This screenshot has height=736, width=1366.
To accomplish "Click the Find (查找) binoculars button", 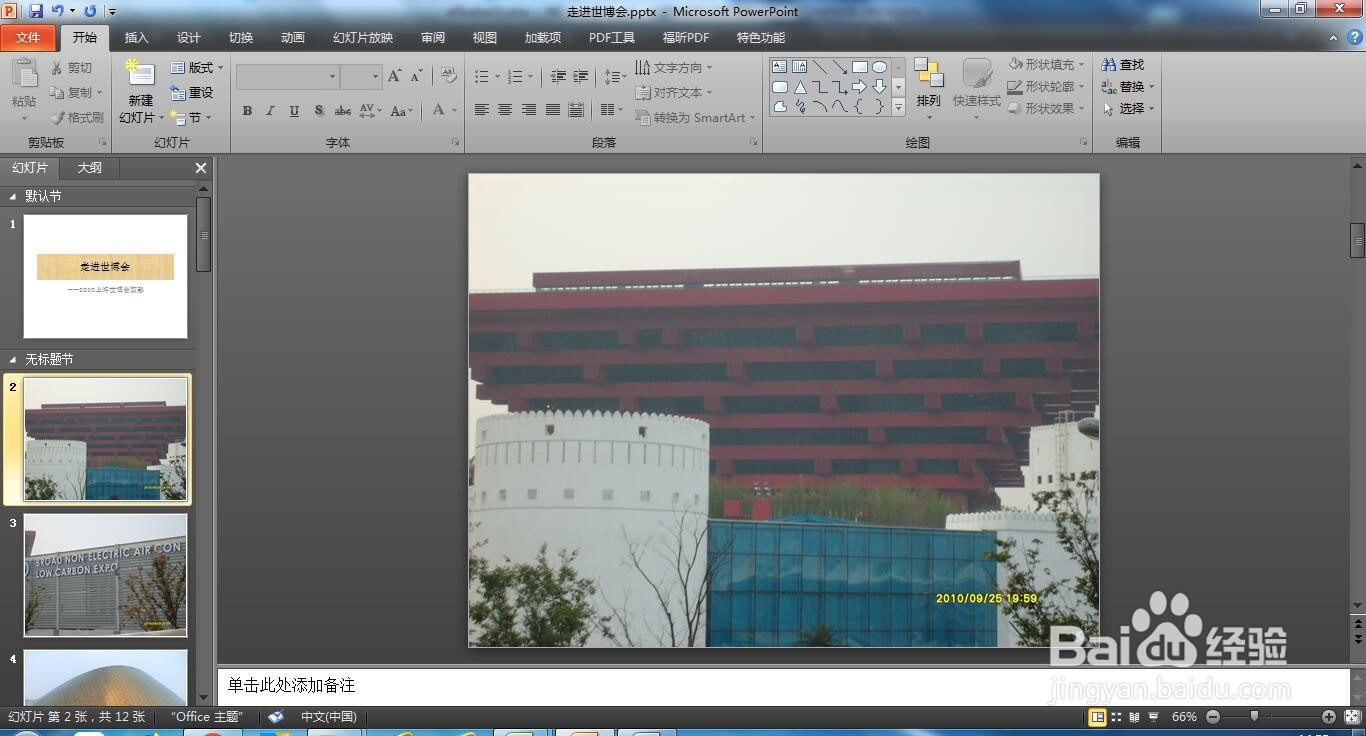I will [x=1123, y=64].
